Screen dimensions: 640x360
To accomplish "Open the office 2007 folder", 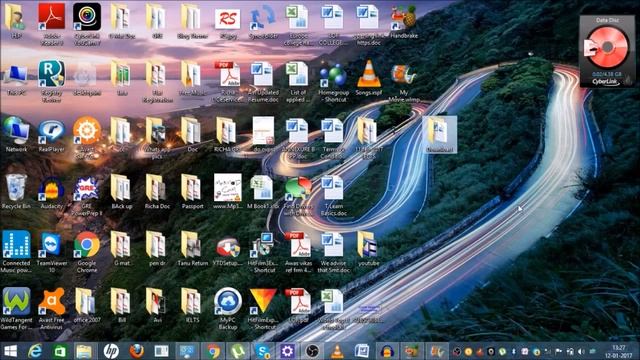I will (87, 305).
